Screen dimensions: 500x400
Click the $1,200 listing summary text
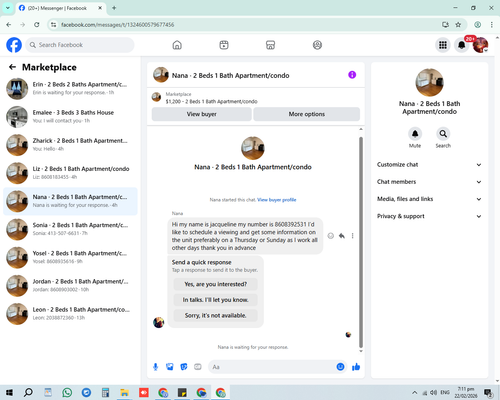tap(212, 102)
